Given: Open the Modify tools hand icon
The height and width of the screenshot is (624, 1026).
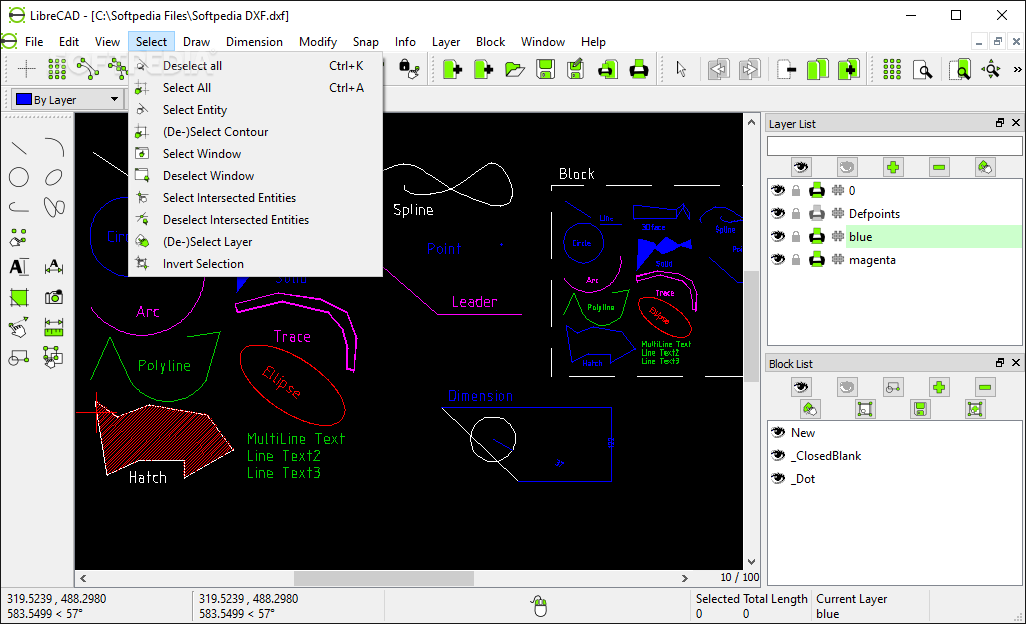Looking at the screenshot, I should point(19,327).
